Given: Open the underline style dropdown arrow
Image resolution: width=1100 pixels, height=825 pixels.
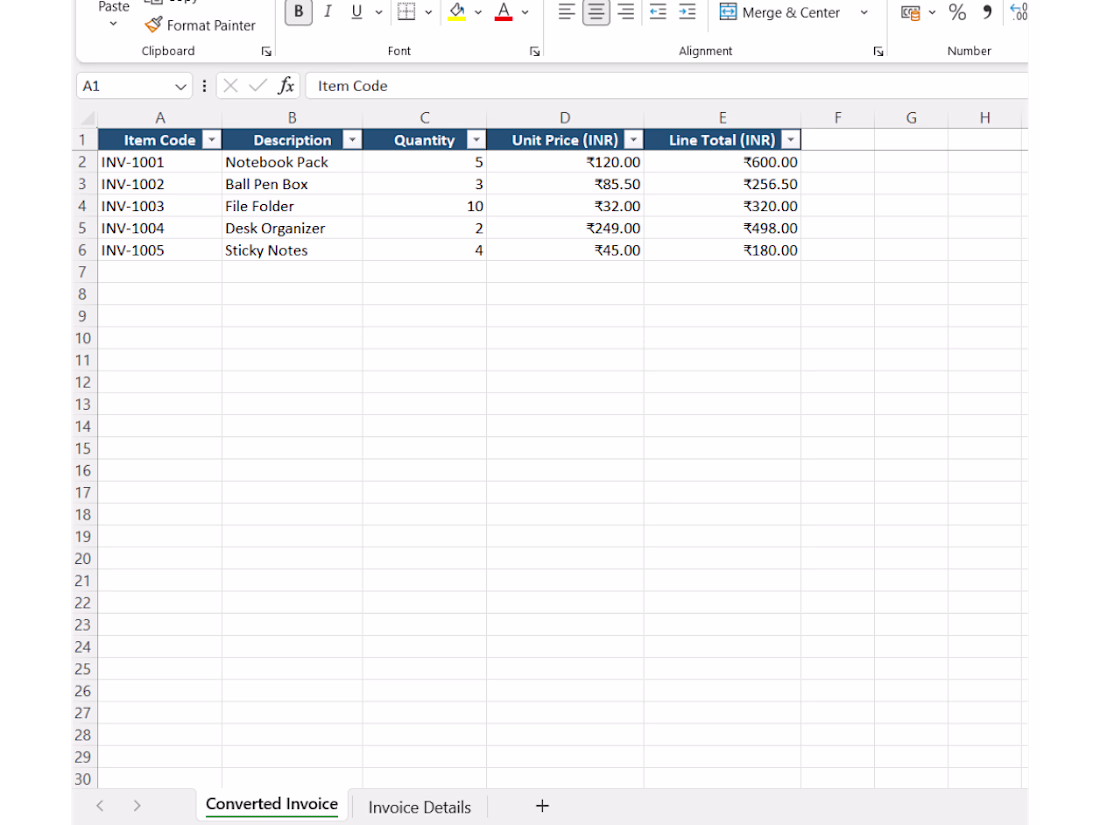Looking at the screenshot, I should click(379, 12).
